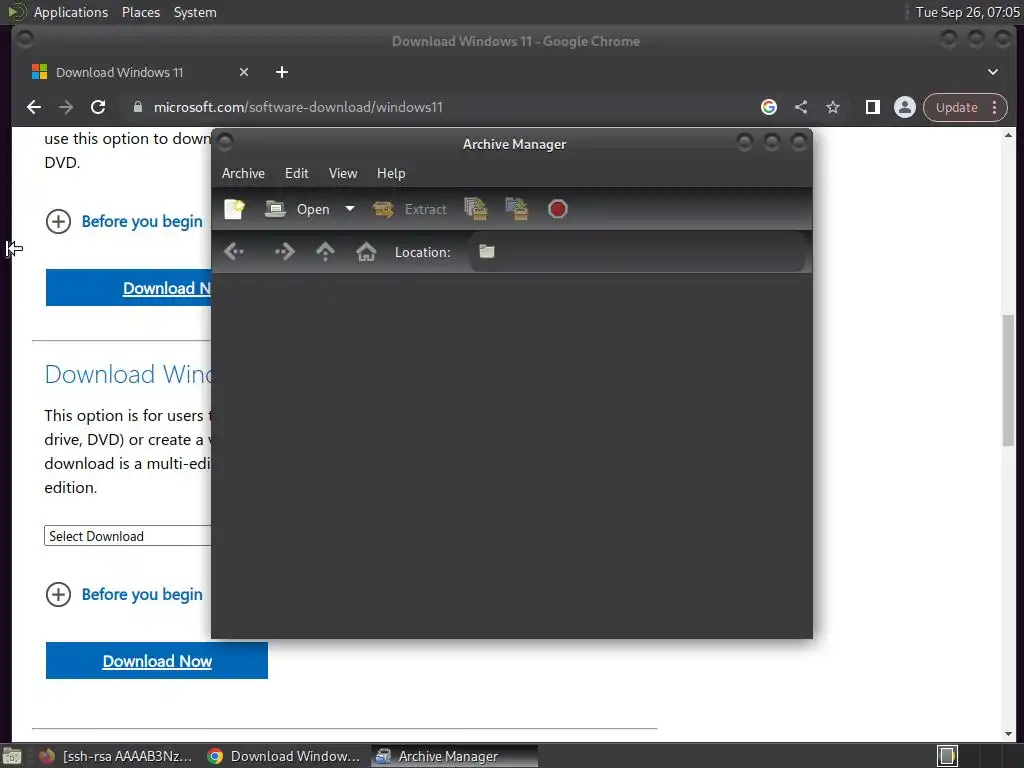Open the Chrome three-dot menu
The height and width of the screenshot is (768, 1024).
point(995,107)
